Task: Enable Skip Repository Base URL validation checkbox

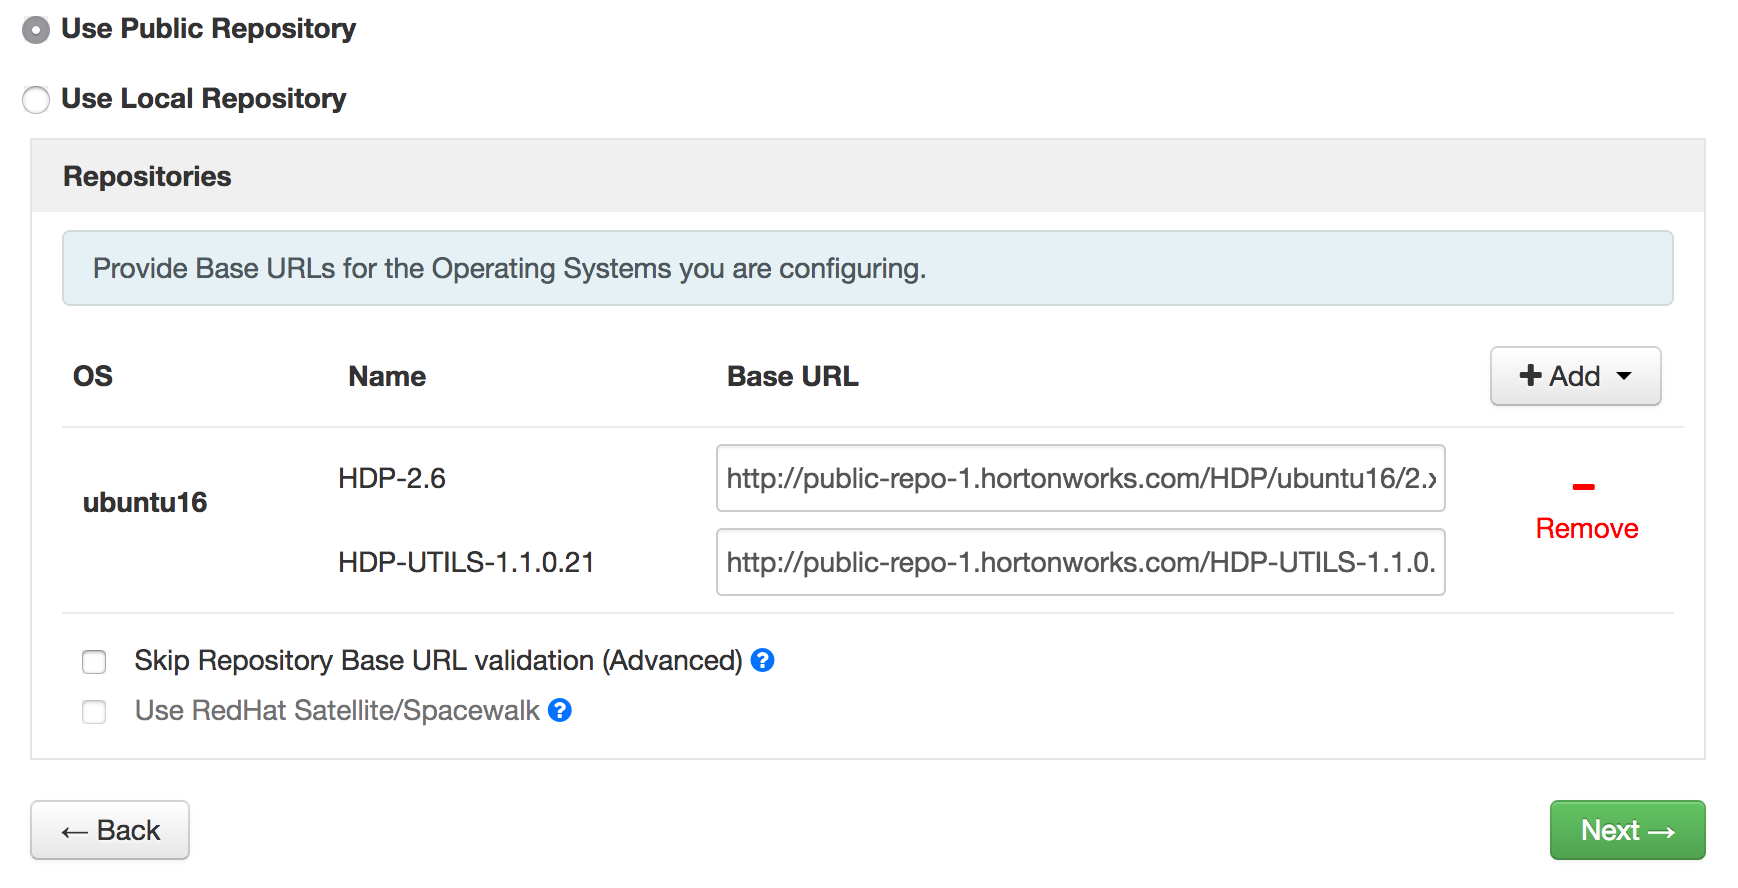Action: [x=94, y=662]
